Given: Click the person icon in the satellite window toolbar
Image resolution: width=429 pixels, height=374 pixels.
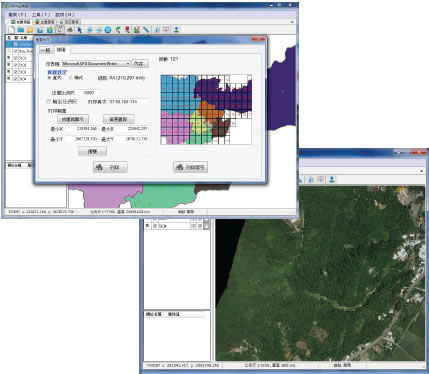Looking at the screenshot, I should click(332, 180).
